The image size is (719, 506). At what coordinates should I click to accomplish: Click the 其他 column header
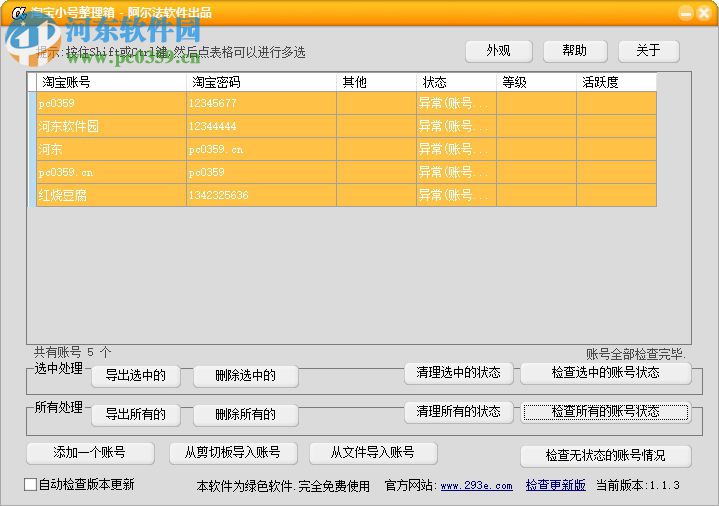(376, 82)
